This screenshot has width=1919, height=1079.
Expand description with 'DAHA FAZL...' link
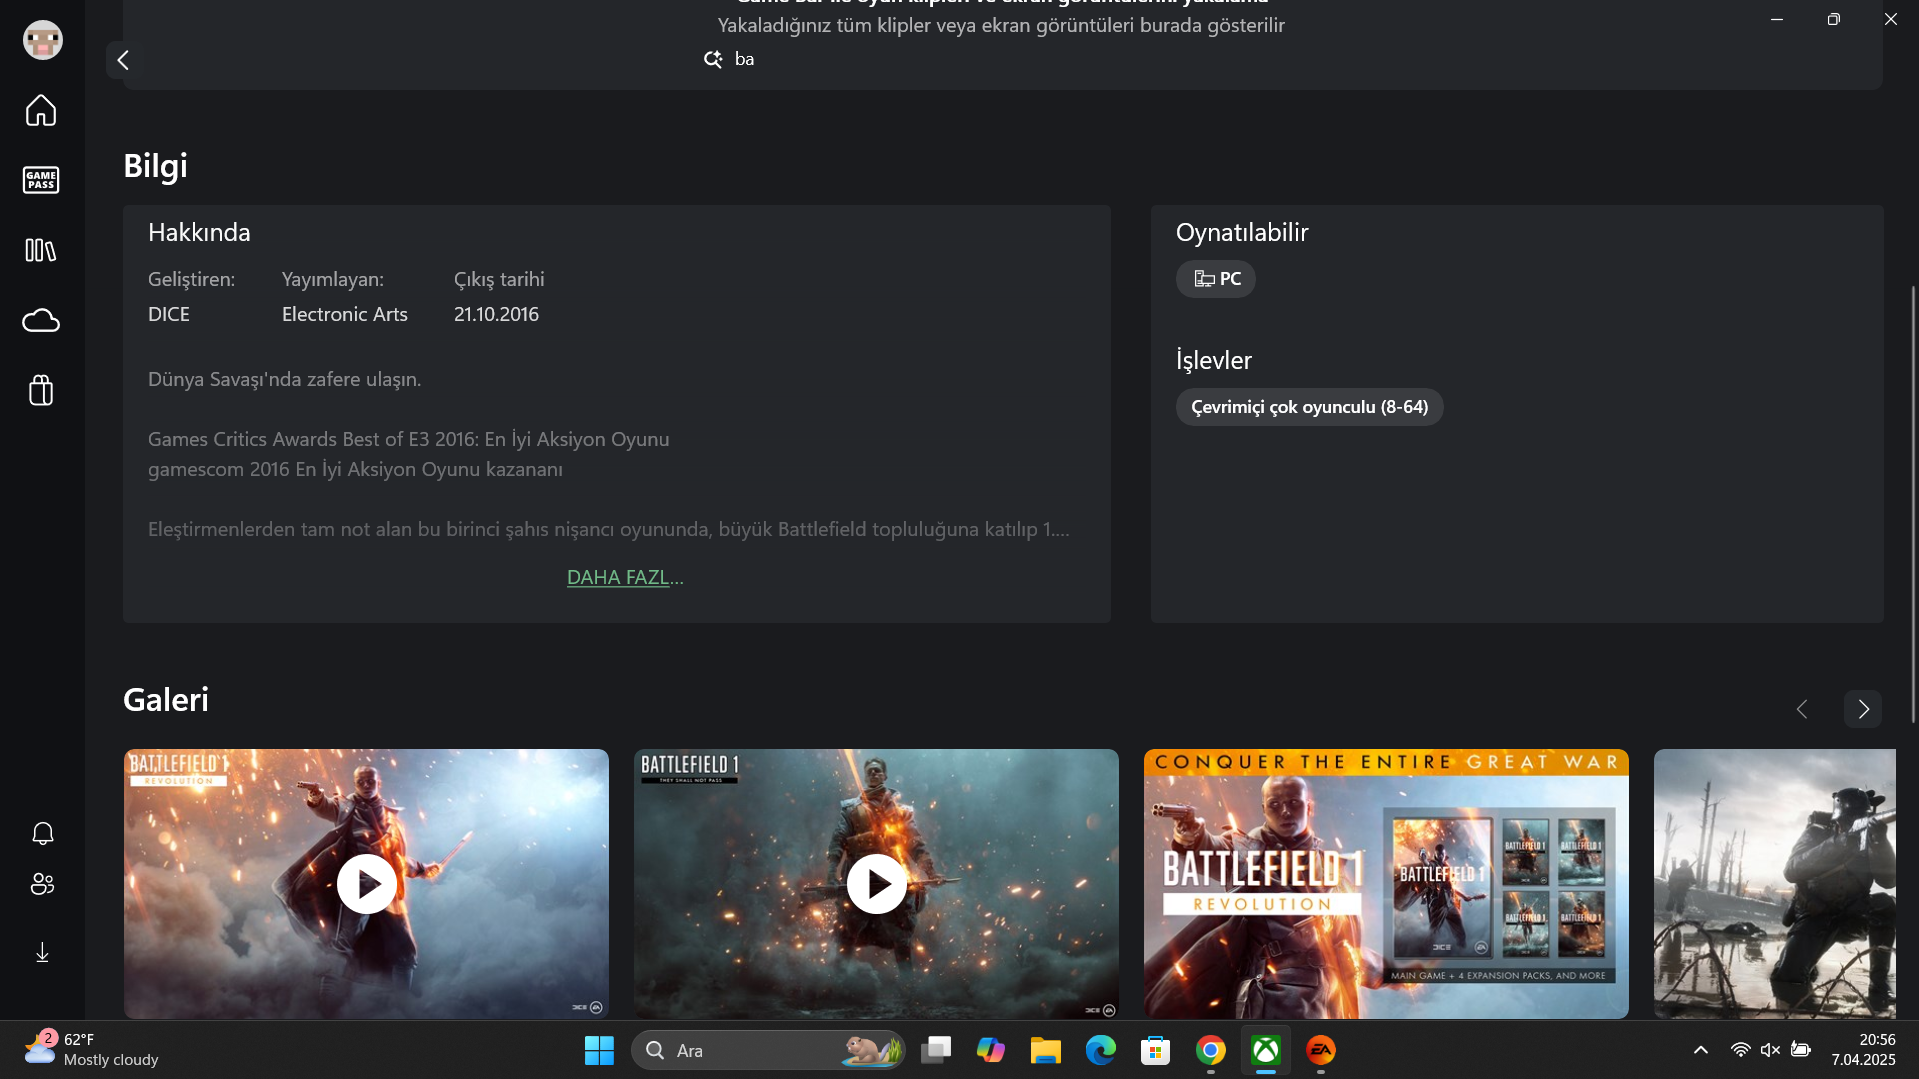pos(625,577)
